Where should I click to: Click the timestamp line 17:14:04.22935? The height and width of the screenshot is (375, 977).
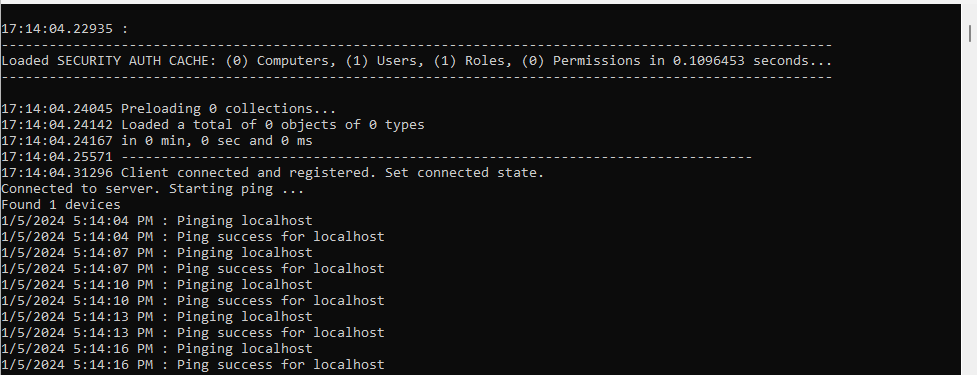[x=65, y=29]
